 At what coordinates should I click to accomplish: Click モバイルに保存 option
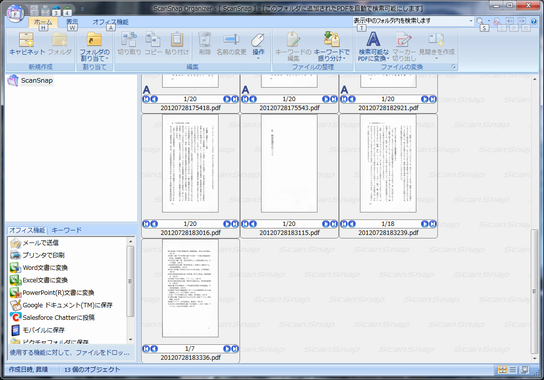click(37, 330)
